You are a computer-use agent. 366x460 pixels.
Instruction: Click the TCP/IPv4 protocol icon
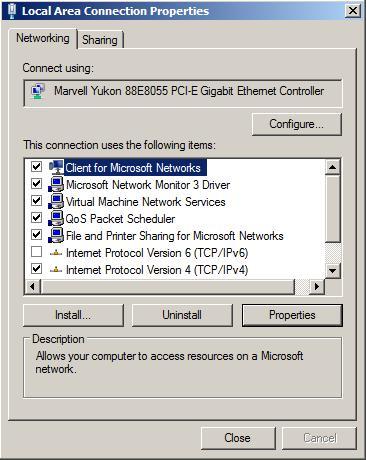(x=56, y=270)
